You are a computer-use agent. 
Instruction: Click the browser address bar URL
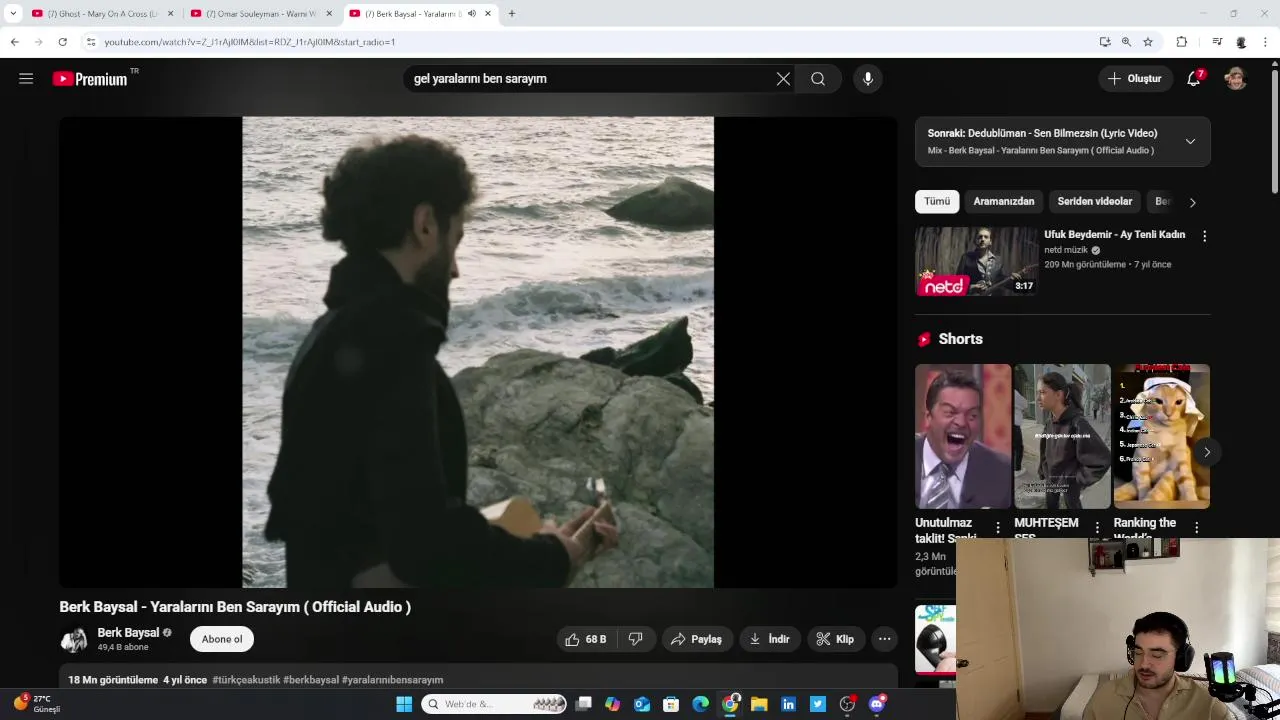(250, 42)
